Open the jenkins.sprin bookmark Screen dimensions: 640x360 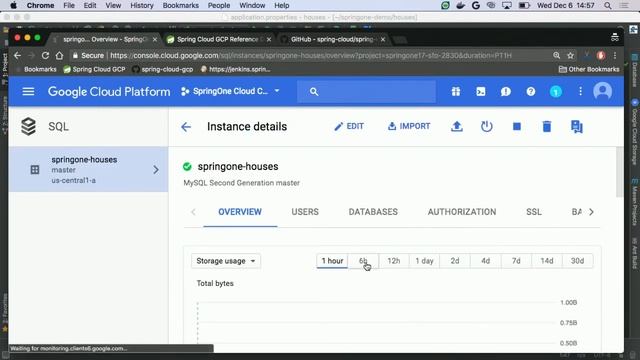tap(236, 69)
